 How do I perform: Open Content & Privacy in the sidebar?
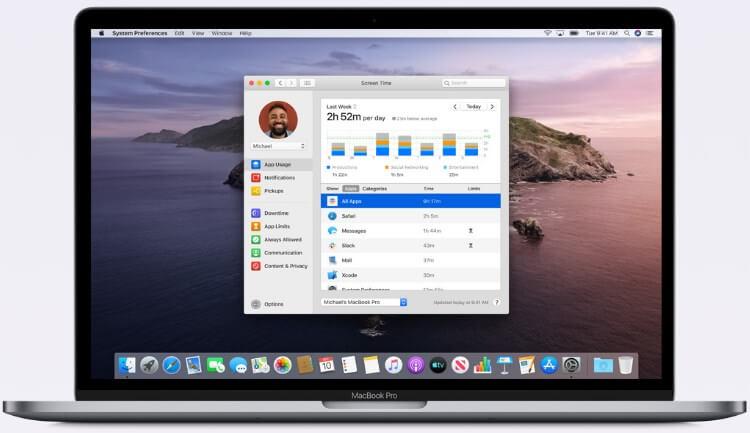coord(279,266)
